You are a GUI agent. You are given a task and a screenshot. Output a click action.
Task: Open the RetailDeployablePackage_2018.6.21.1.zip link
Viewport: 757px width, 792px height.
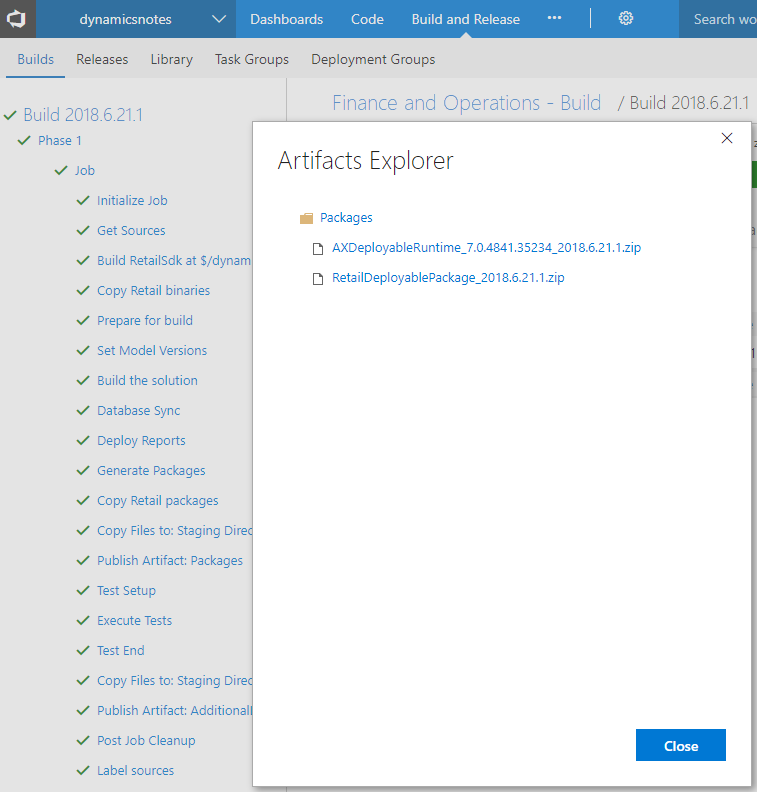pyautogui.click(x=448, y=278)
